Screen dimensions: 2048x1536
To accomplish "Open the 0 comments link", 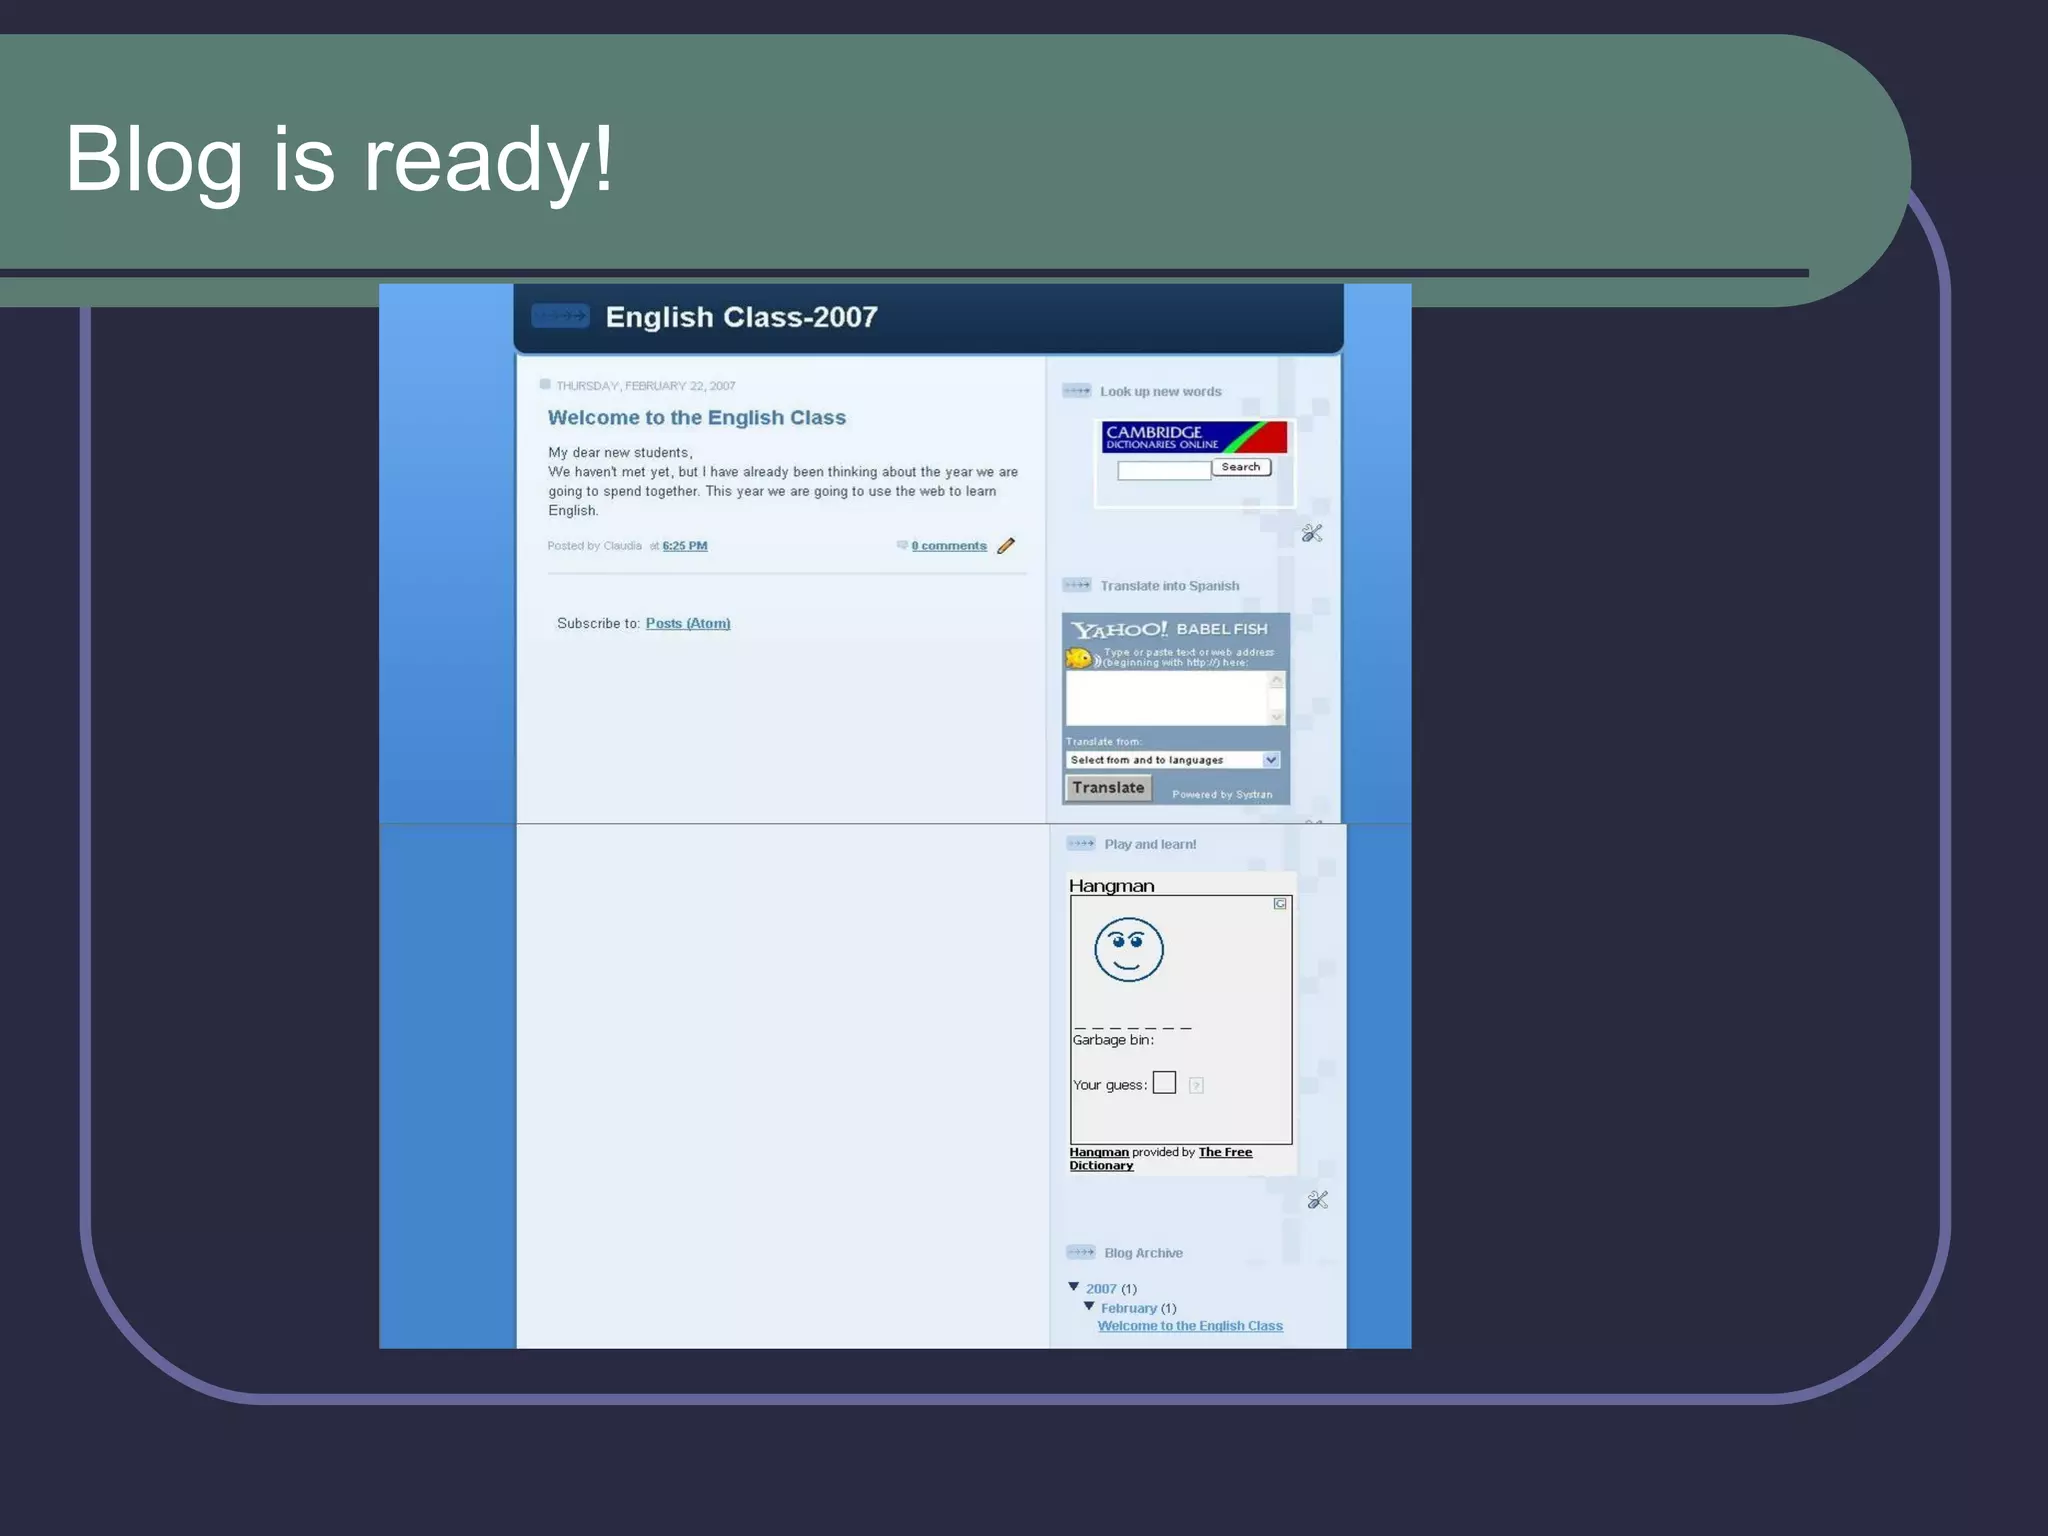I will 948,546.
